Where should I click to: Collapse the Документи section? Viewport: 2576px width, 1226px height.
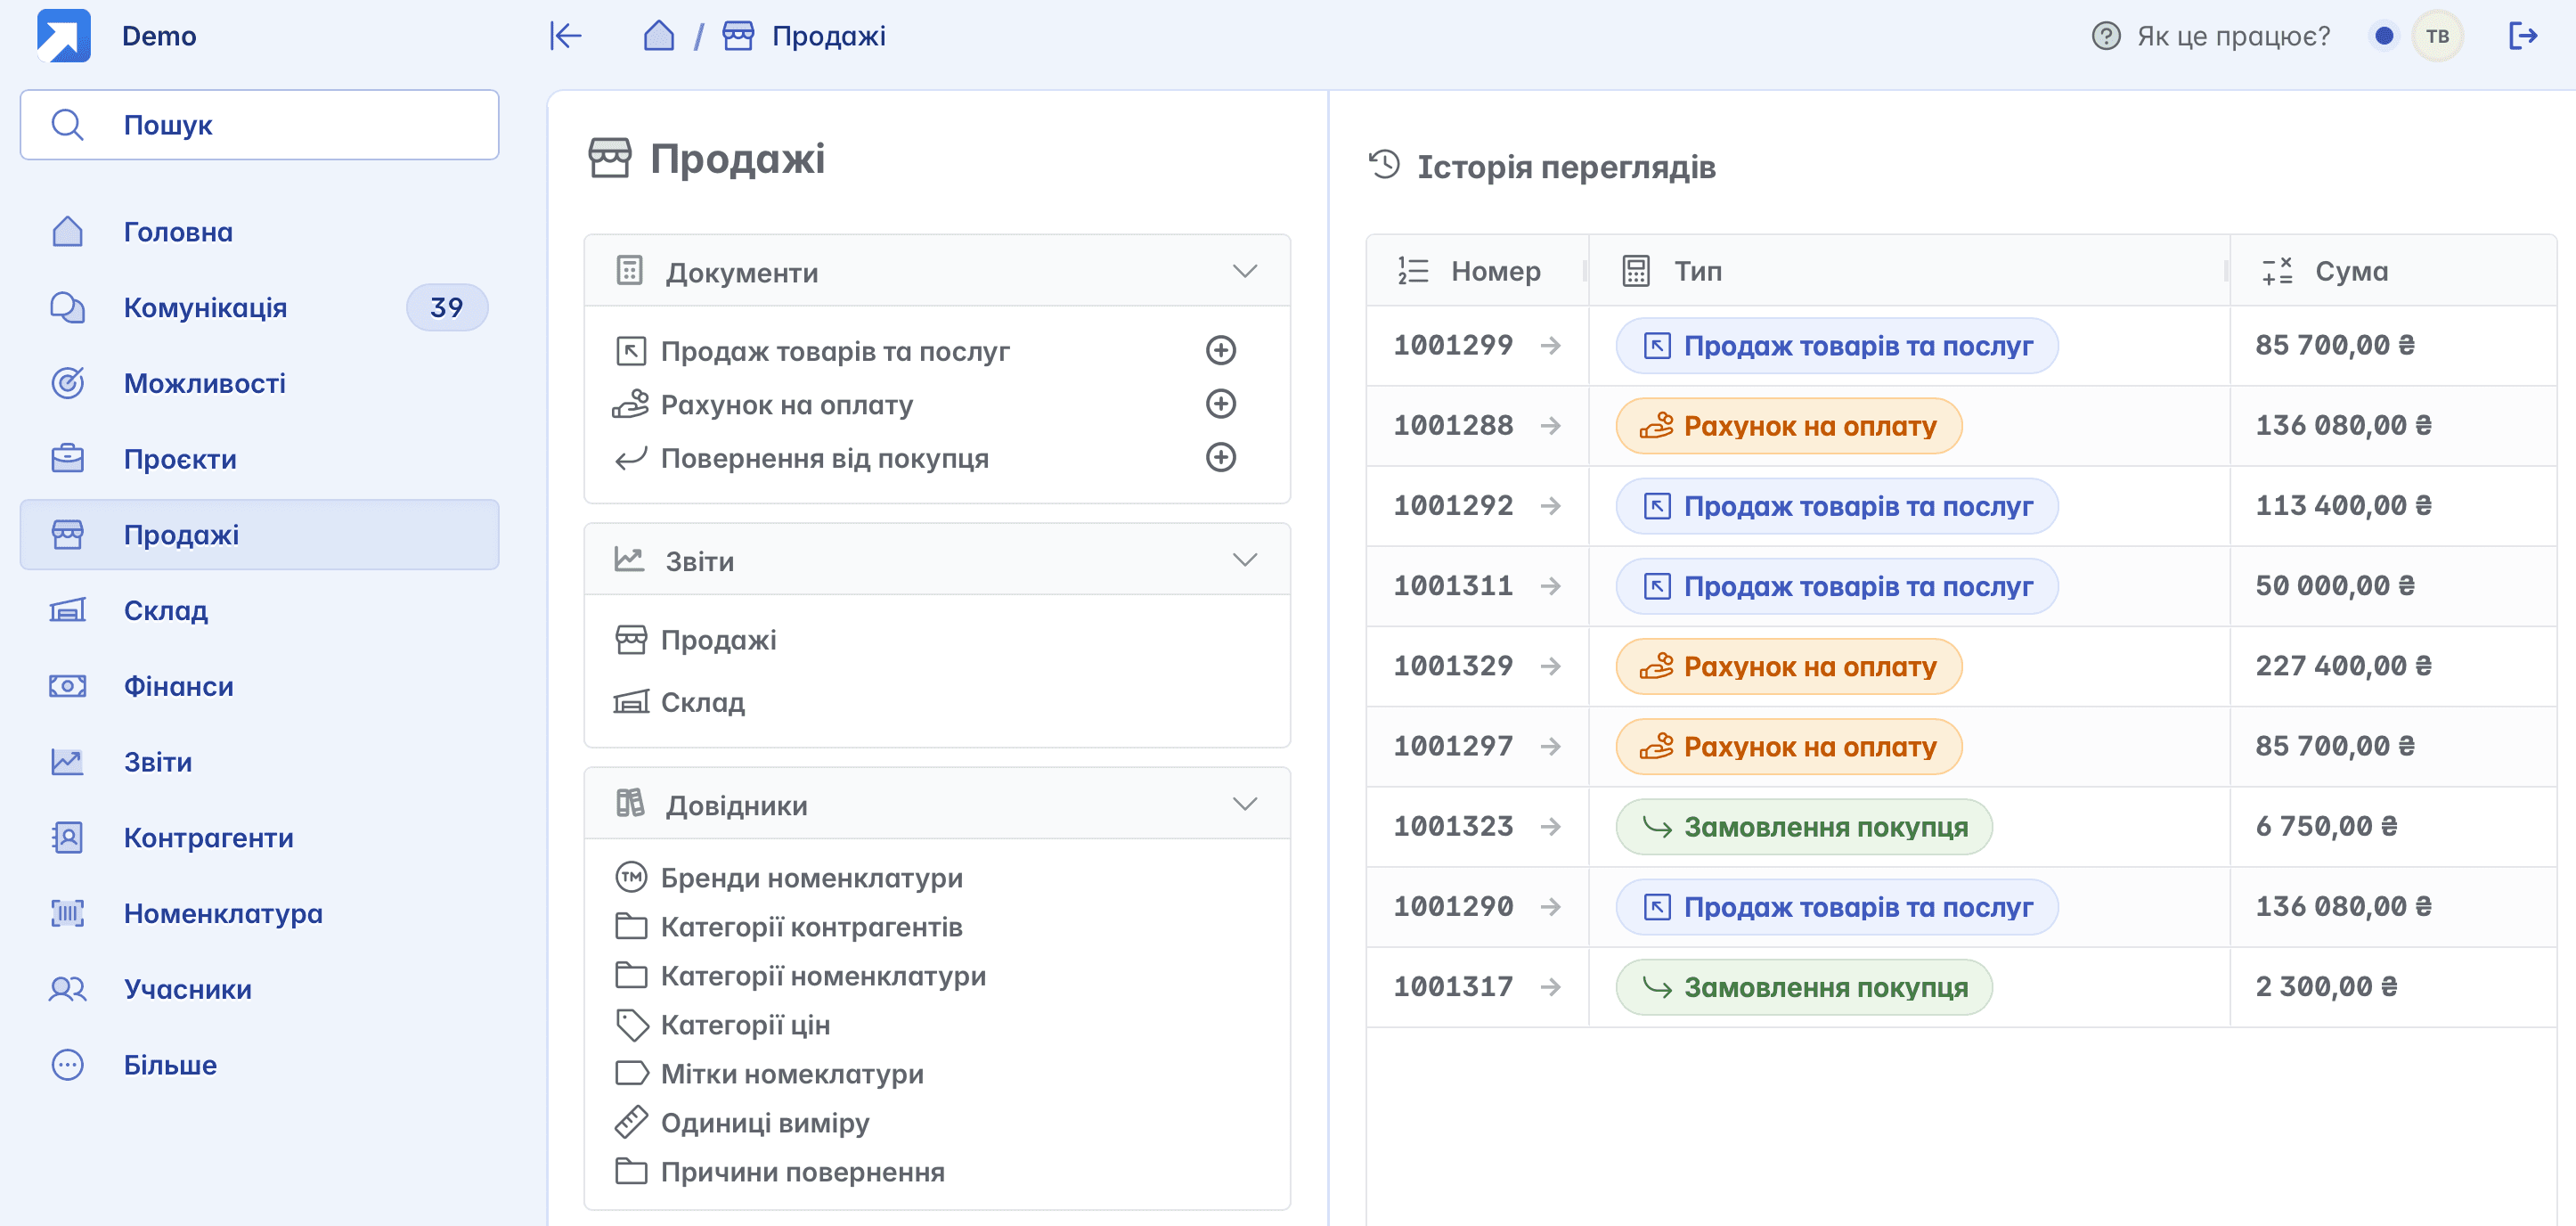[1244, 271]
